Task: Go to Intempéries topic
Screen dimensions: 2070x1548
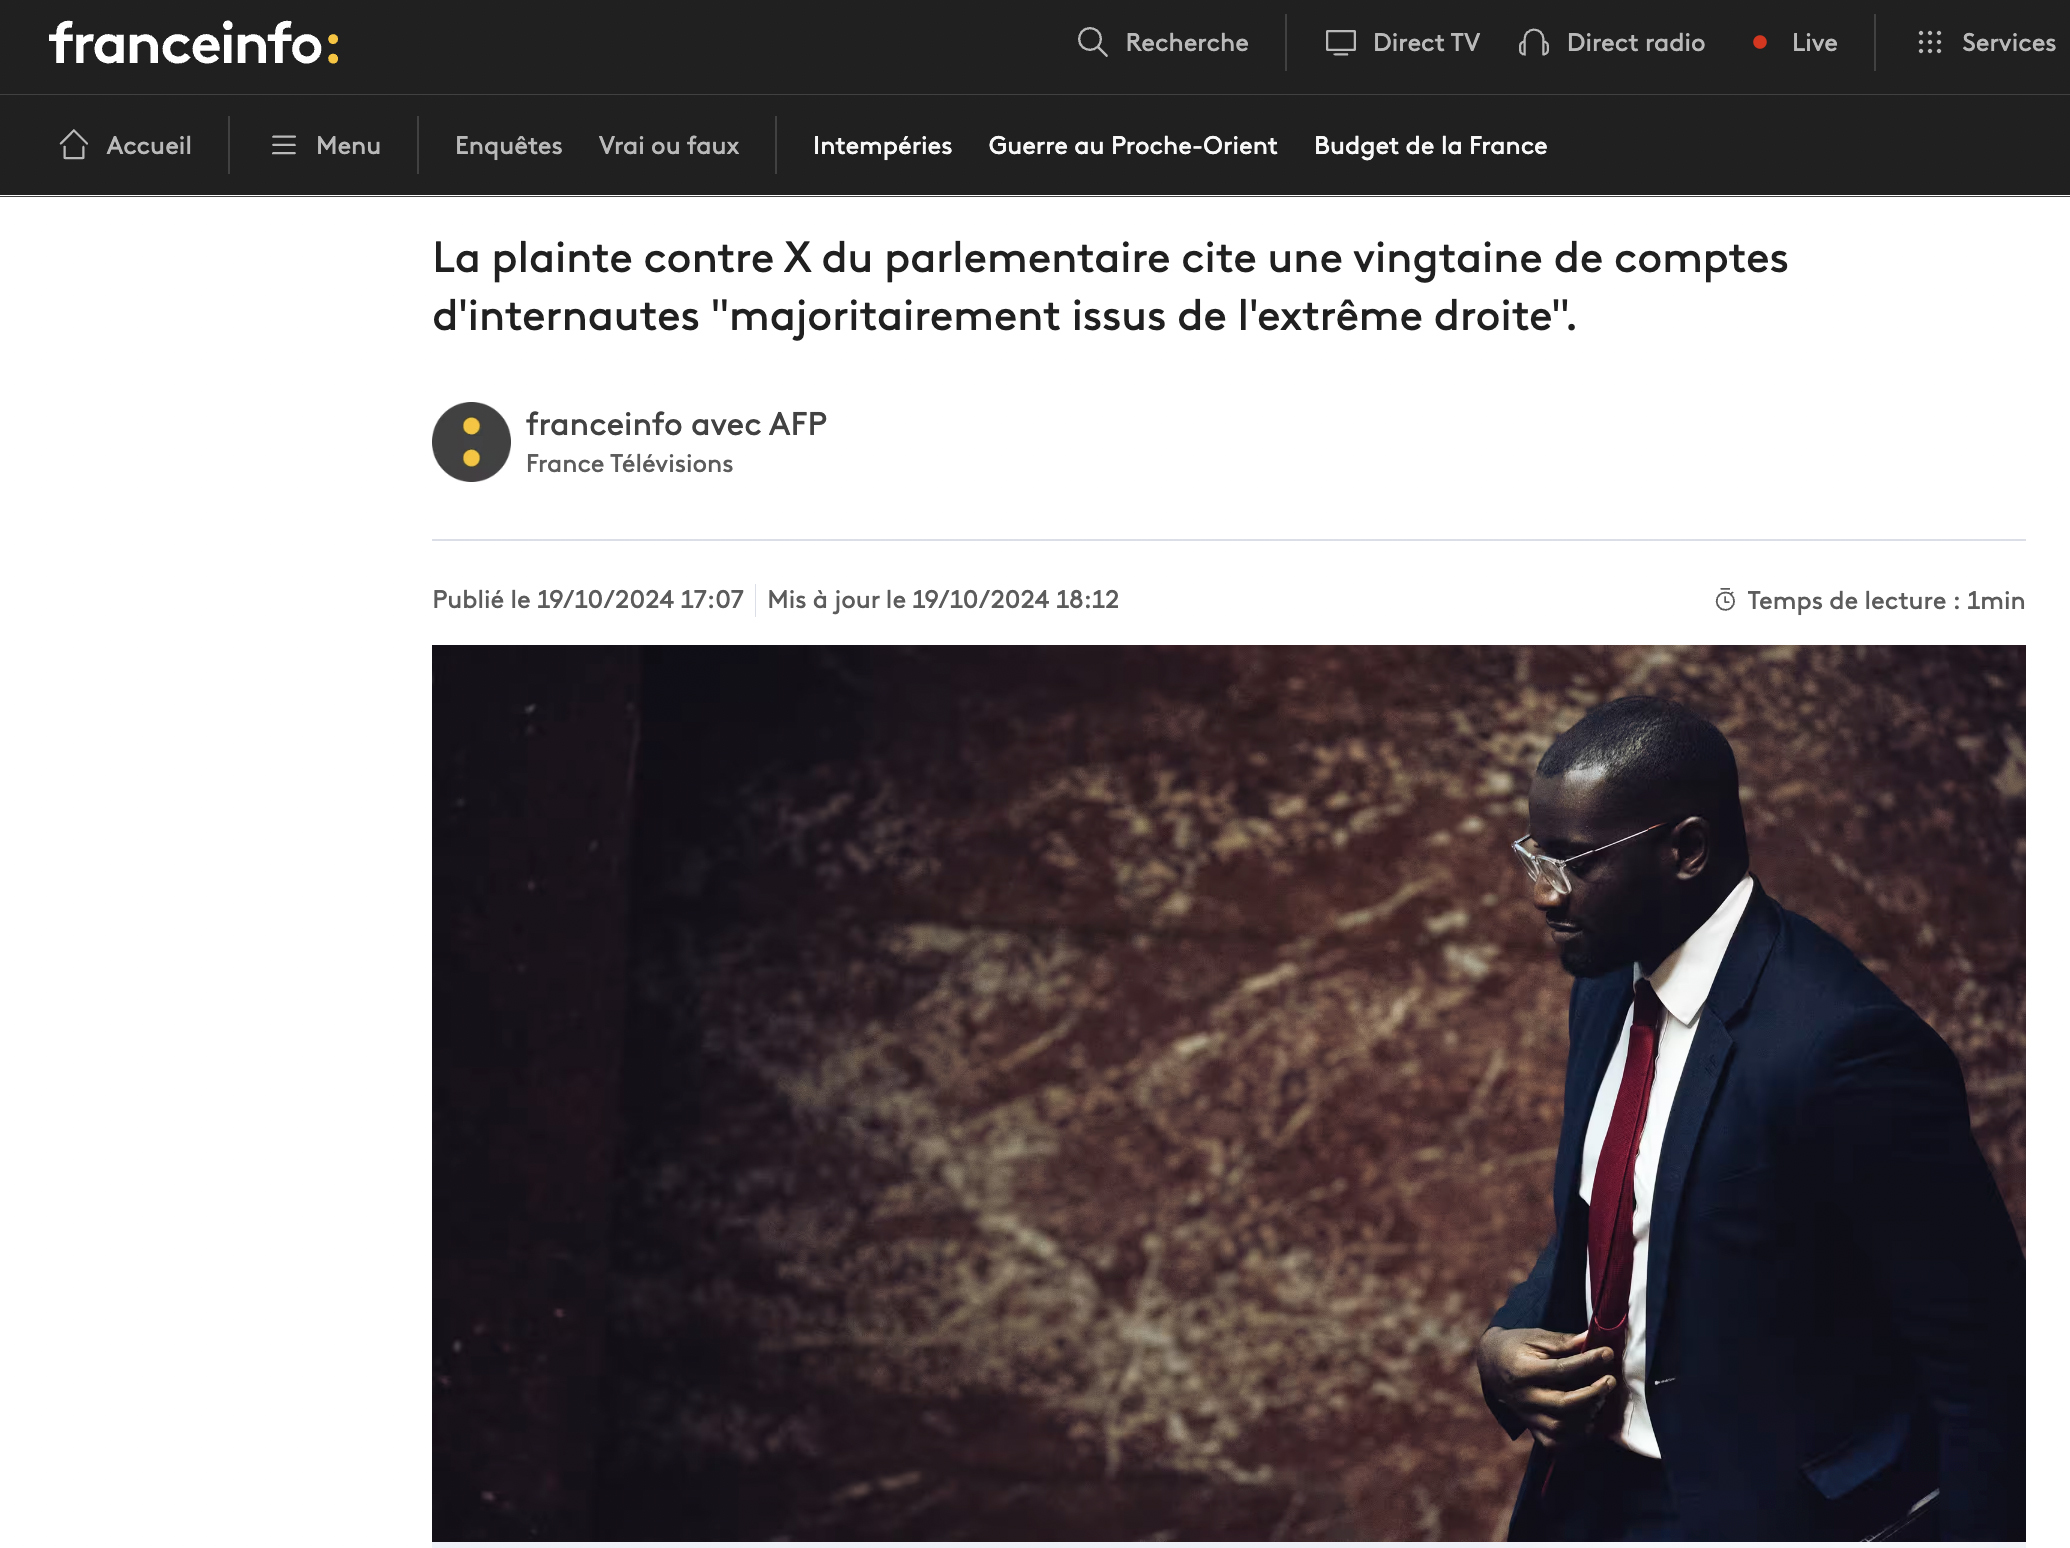Action: 882,146
